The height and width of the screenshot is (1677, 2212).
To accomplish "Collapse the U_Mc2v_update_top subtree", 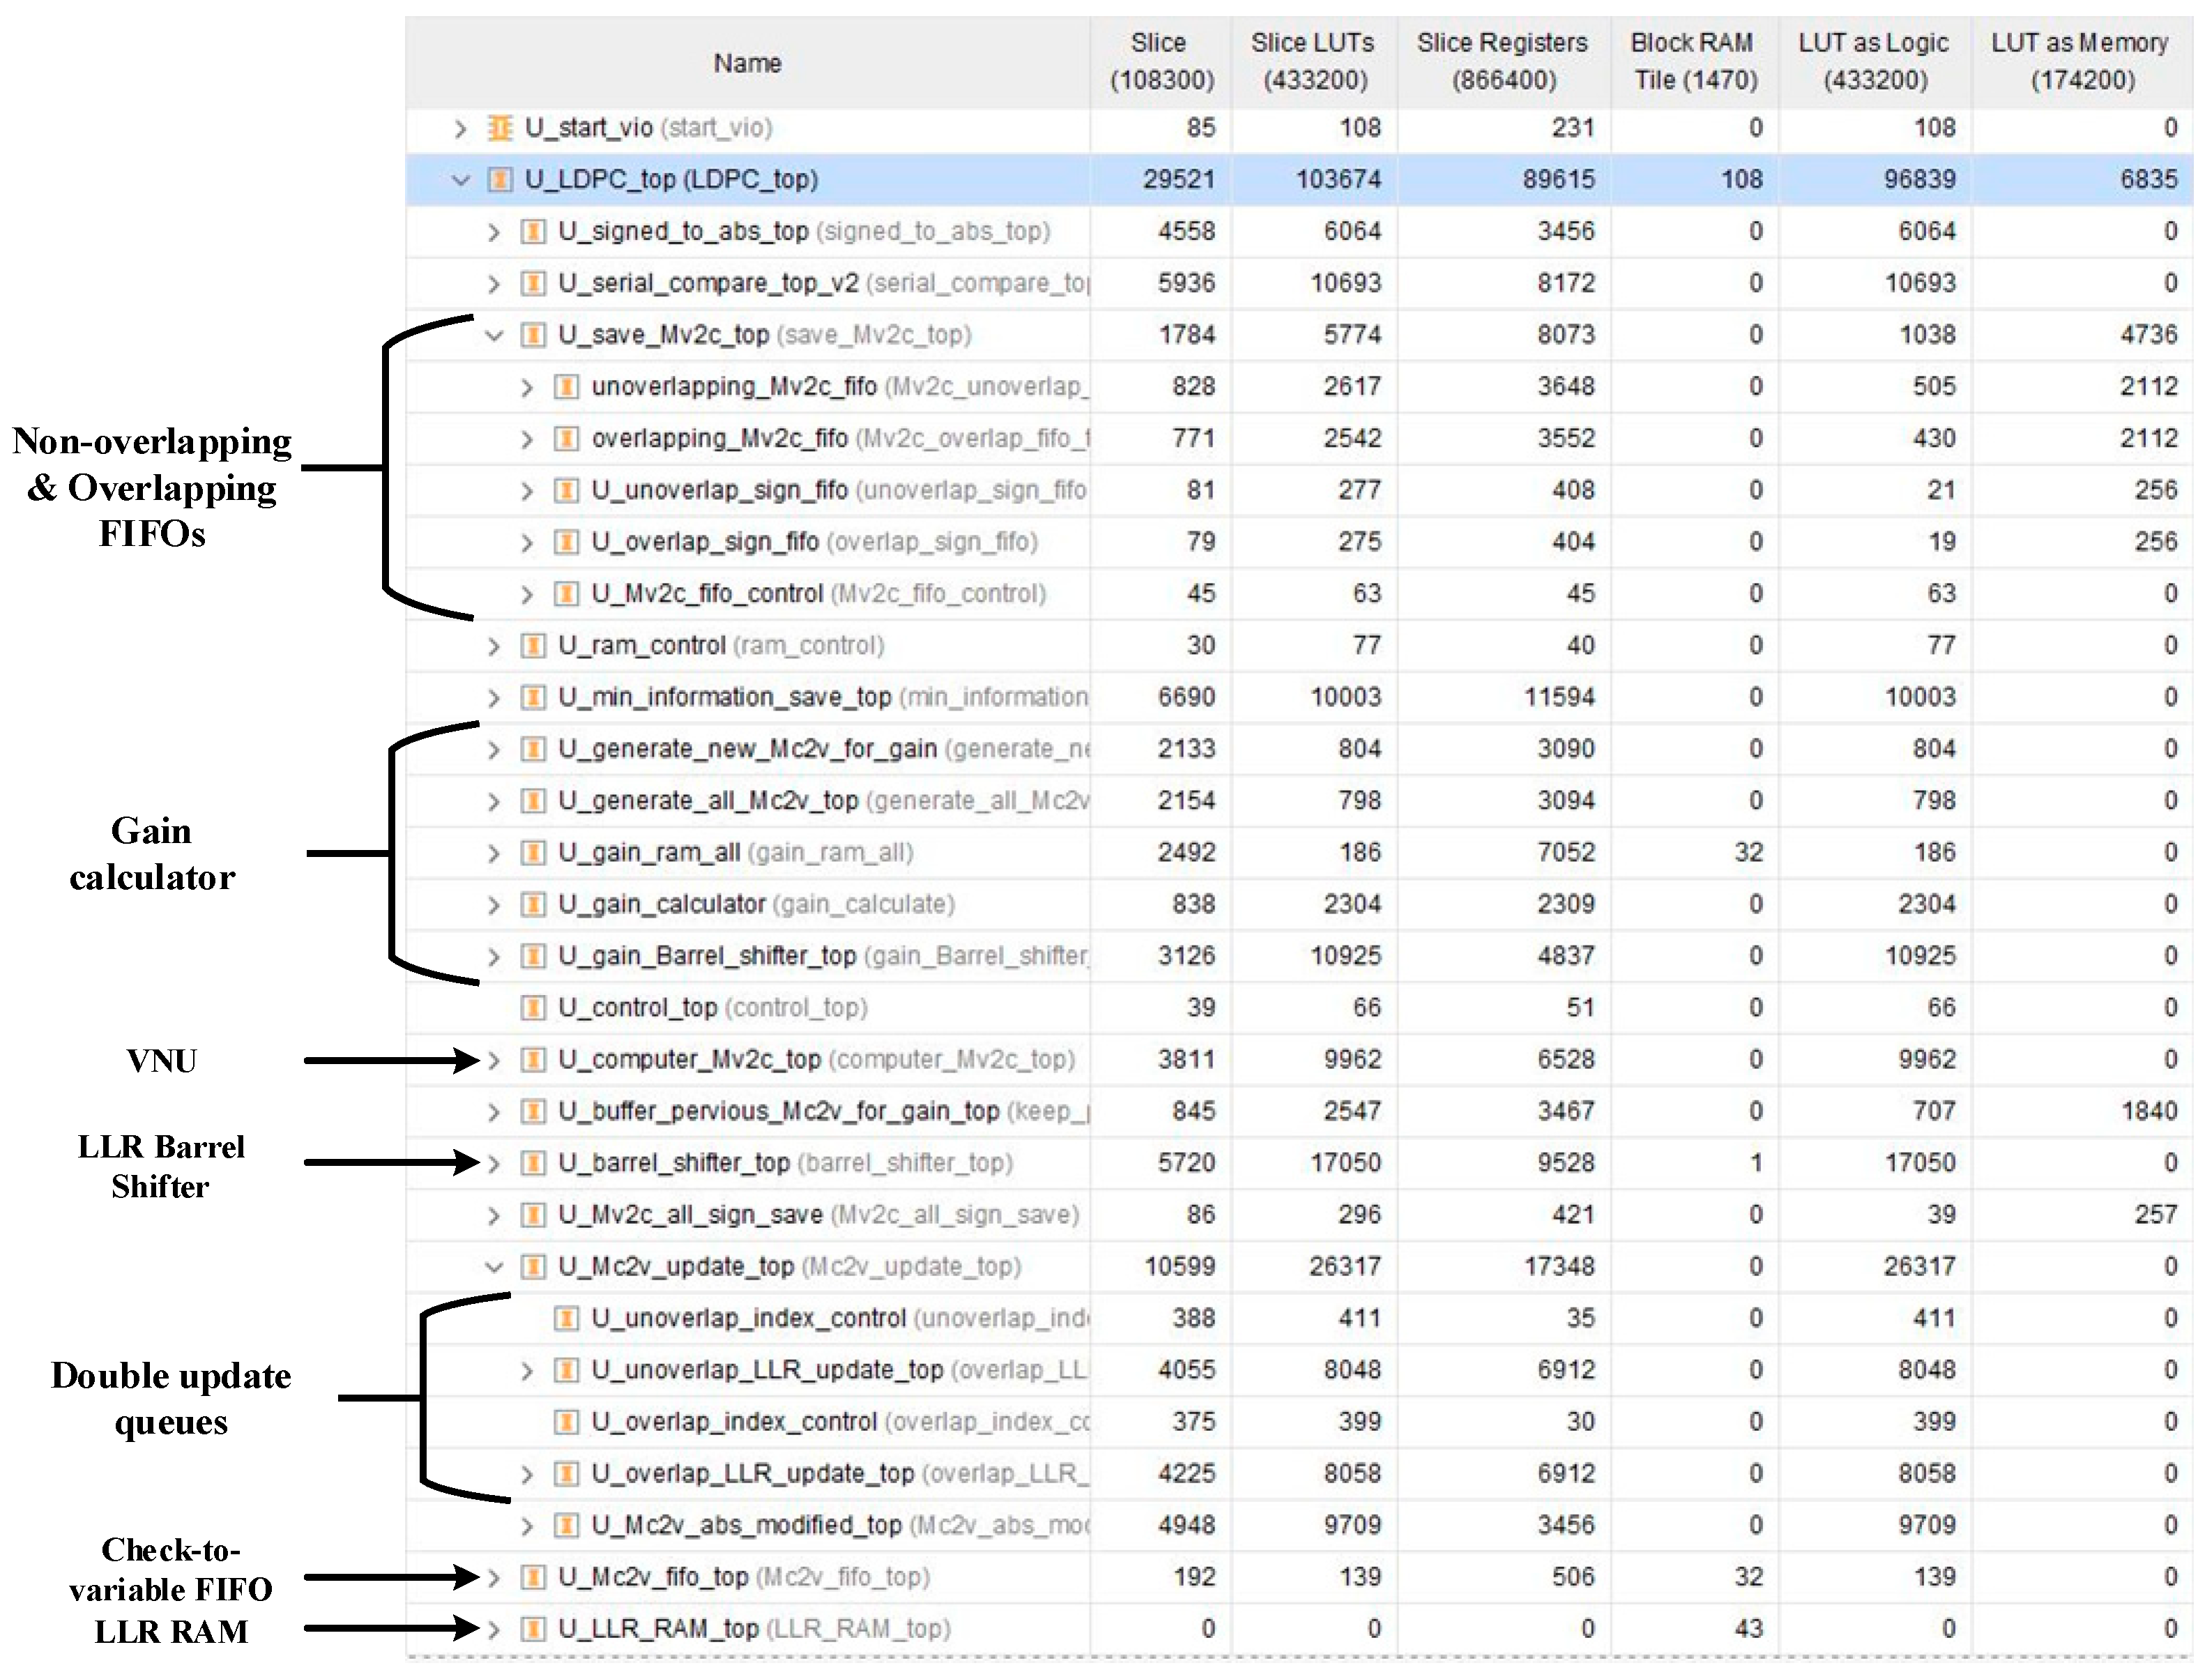I will (x=494, y=1267).
